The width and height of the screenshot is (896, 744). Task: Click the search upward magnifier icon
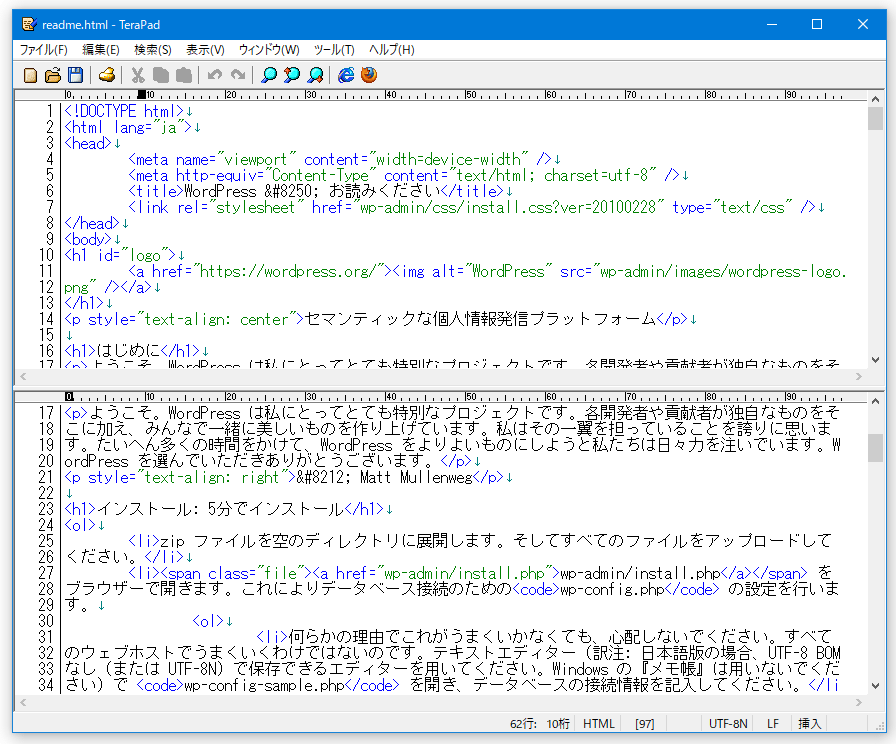click(x=291, y=75)
